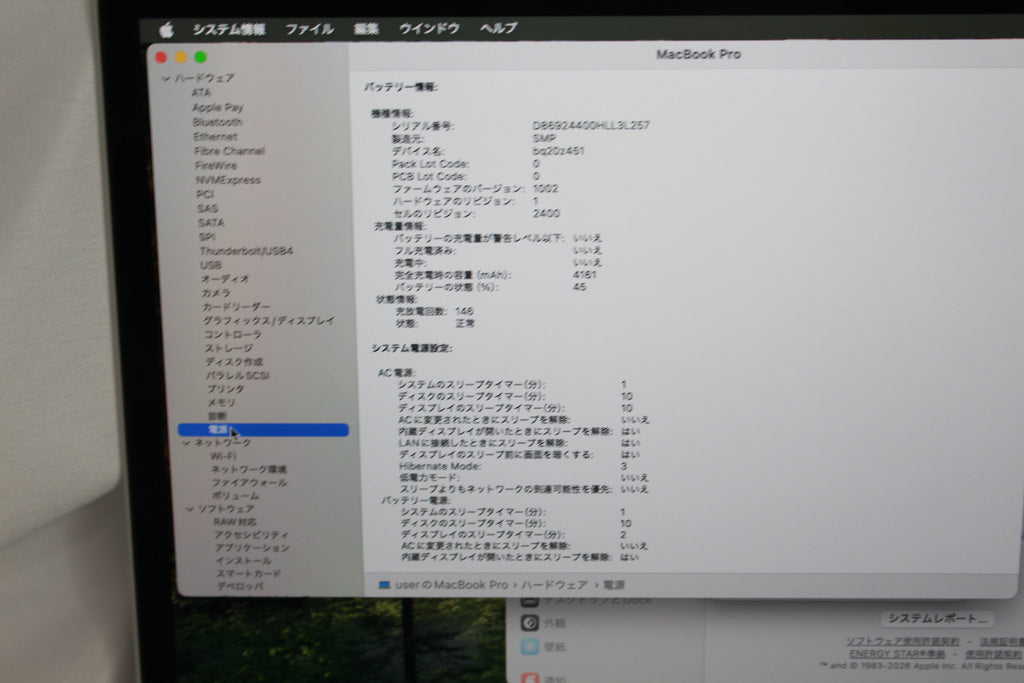Select アプリケーション in the sidebar
Screen dimensions: 1024x683
click(252, 548)
